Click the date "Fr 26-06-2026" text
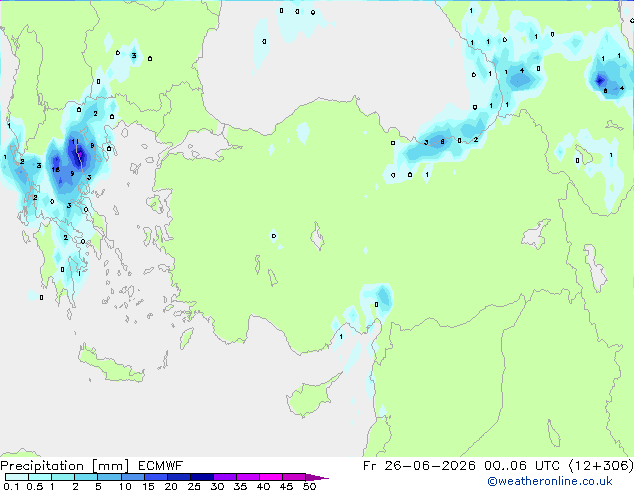 pos(419,466)
